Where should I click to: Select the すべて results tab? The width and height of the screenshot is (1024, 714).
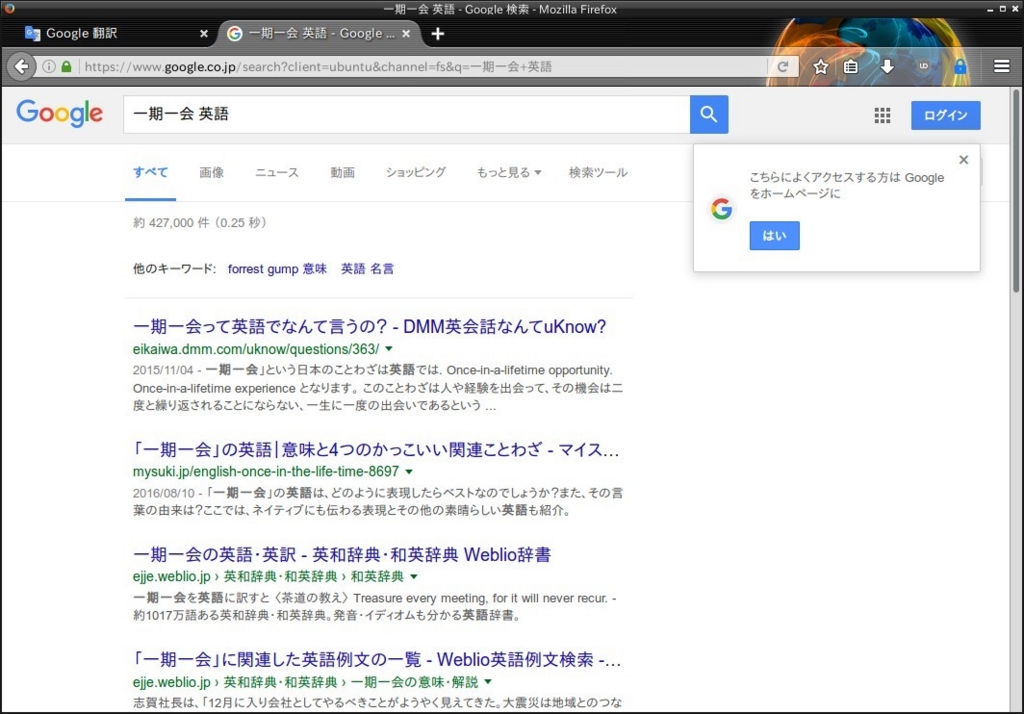(x=151, y=172)
